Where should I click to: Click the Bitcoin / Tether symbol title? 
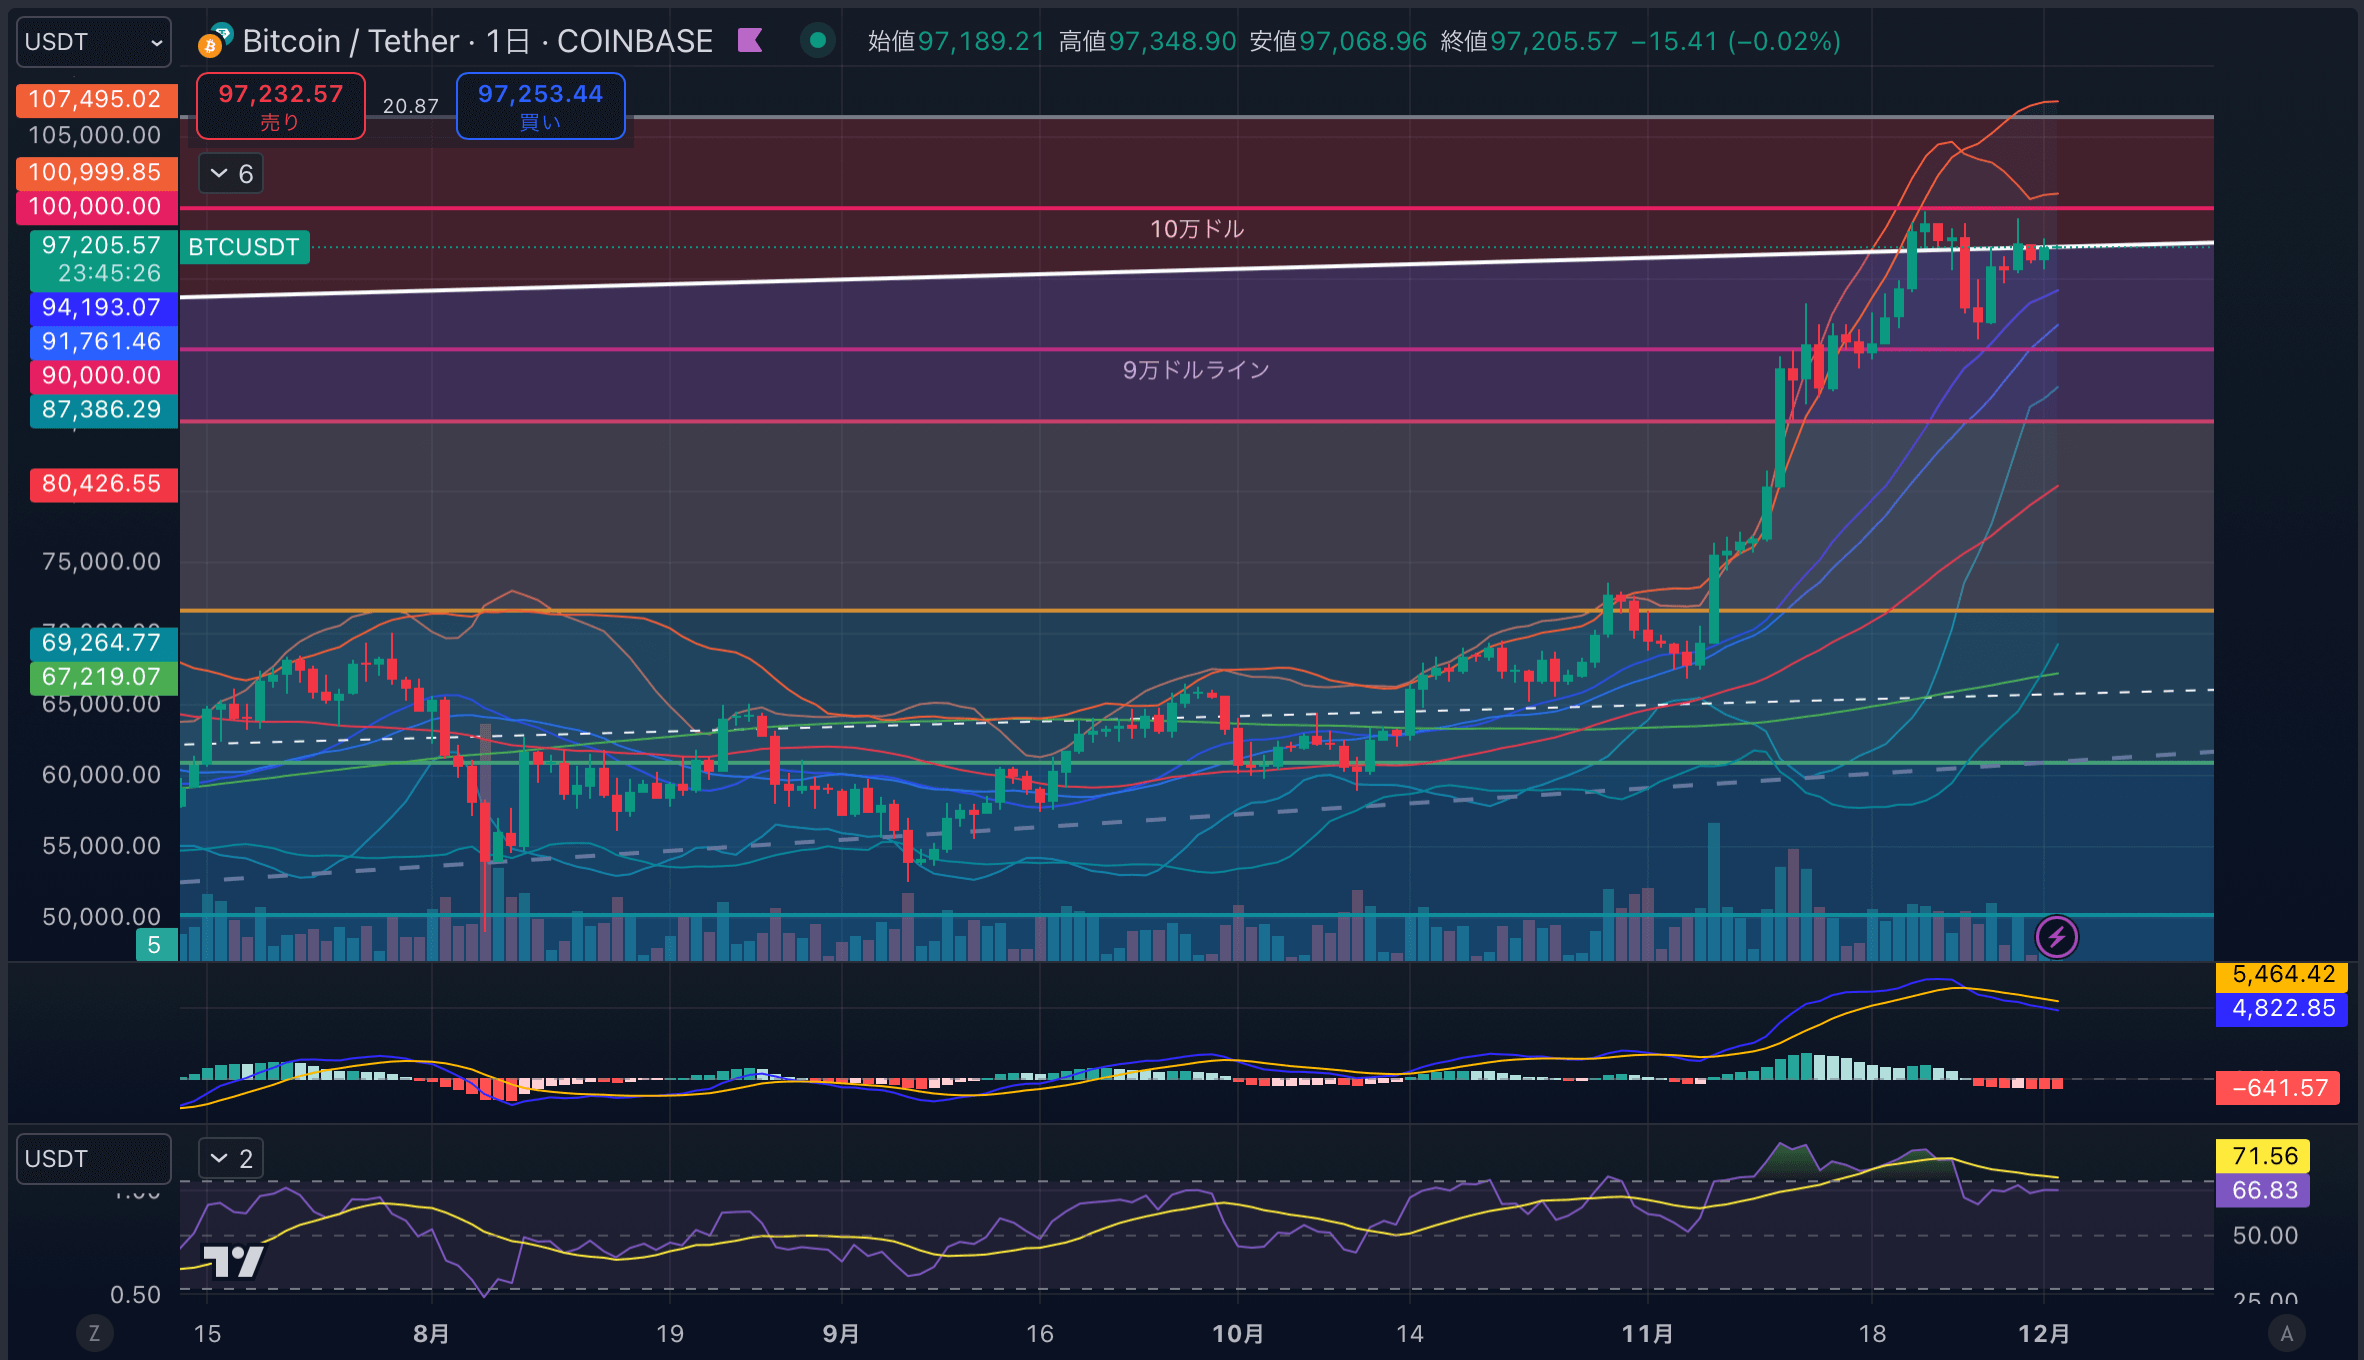coord(477,41)
